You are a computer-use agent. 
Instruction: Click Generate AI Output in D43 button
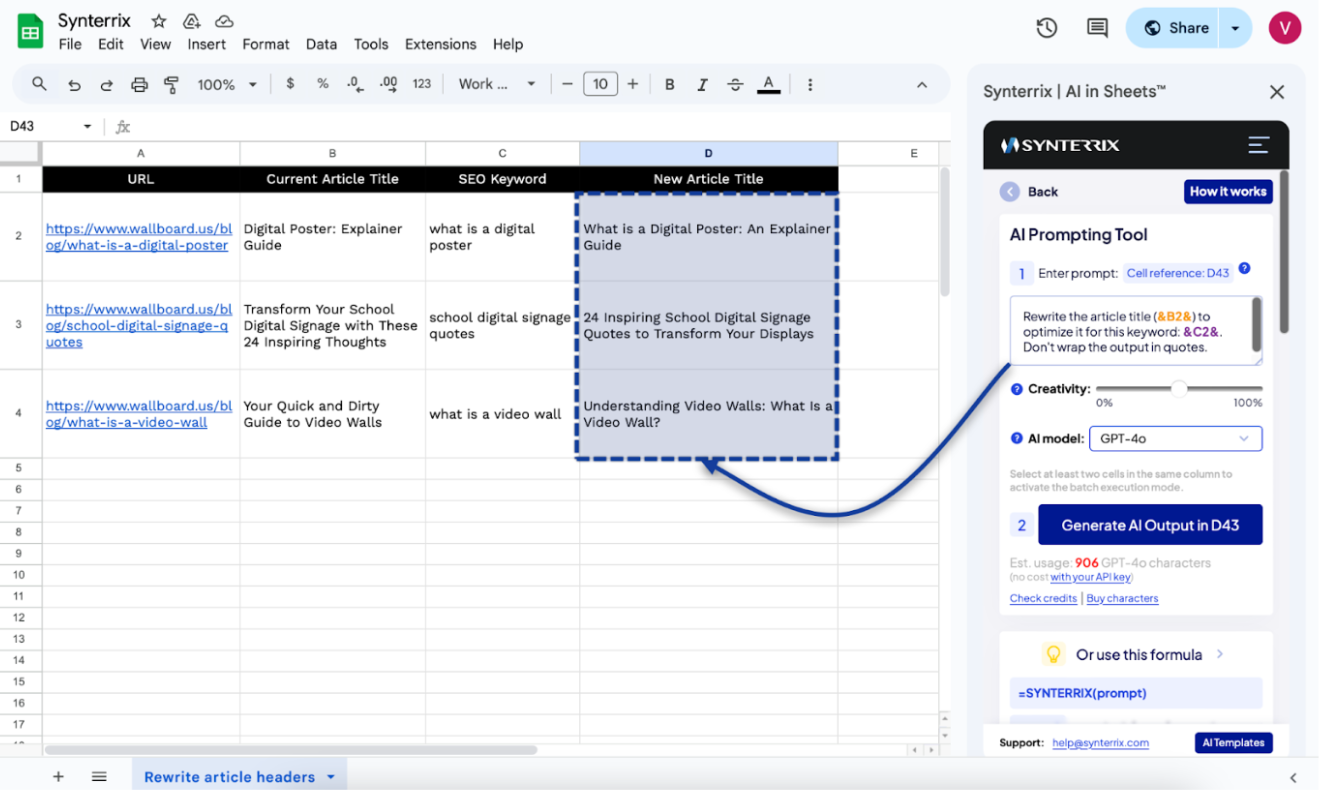(1149, 525)
